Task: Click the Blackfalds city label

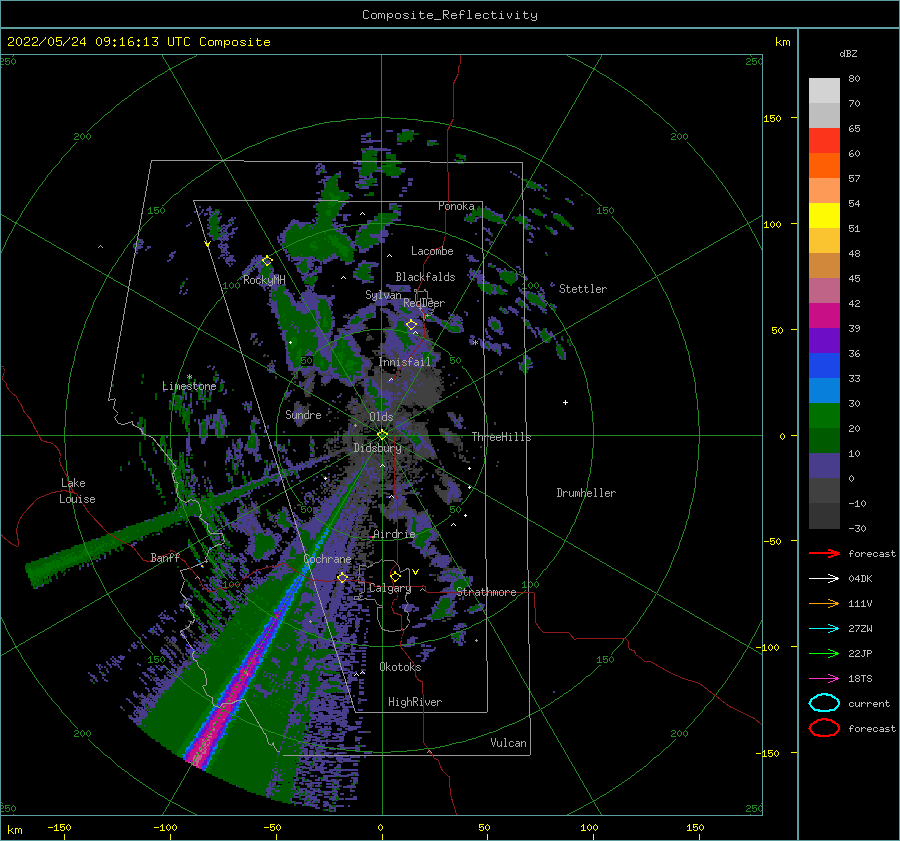Action: click(425, 277)
